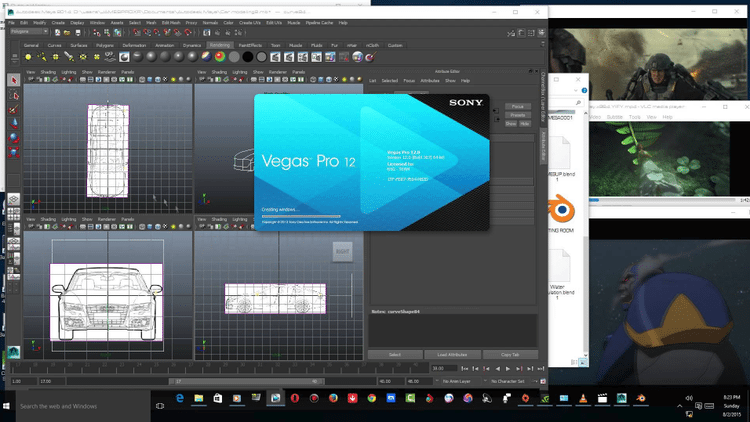Viewport: 750px width, 422px height.
Task: Click the VLC player seek bar
Action: pyautogui.click(x=662, y=200)
